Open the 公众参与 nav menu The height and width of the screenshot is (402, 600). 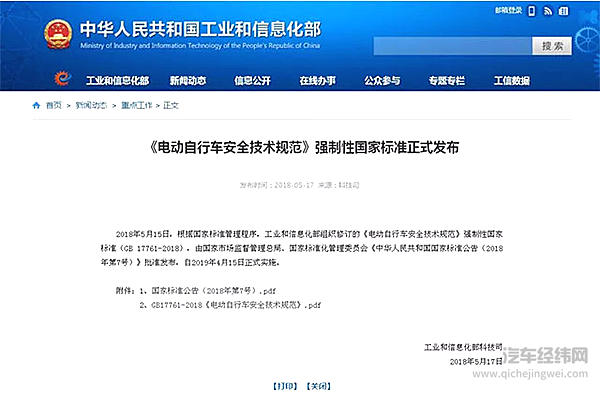tap(382, 81)
